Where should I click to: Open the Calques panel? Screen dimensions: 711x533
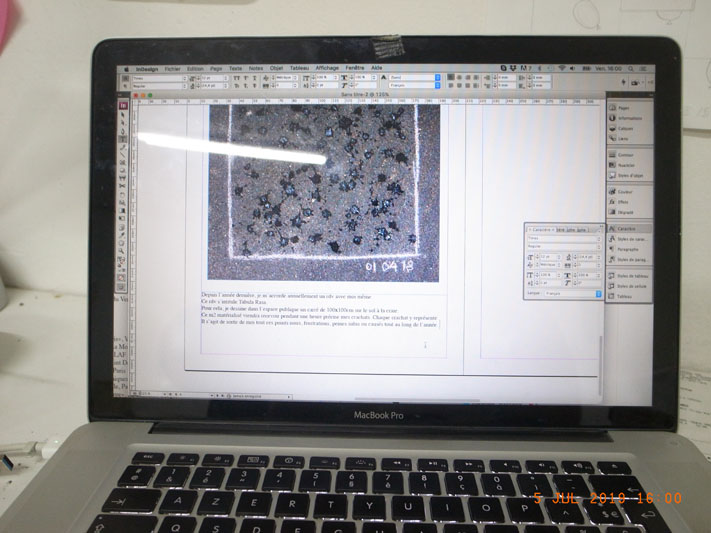click(629, 128)
